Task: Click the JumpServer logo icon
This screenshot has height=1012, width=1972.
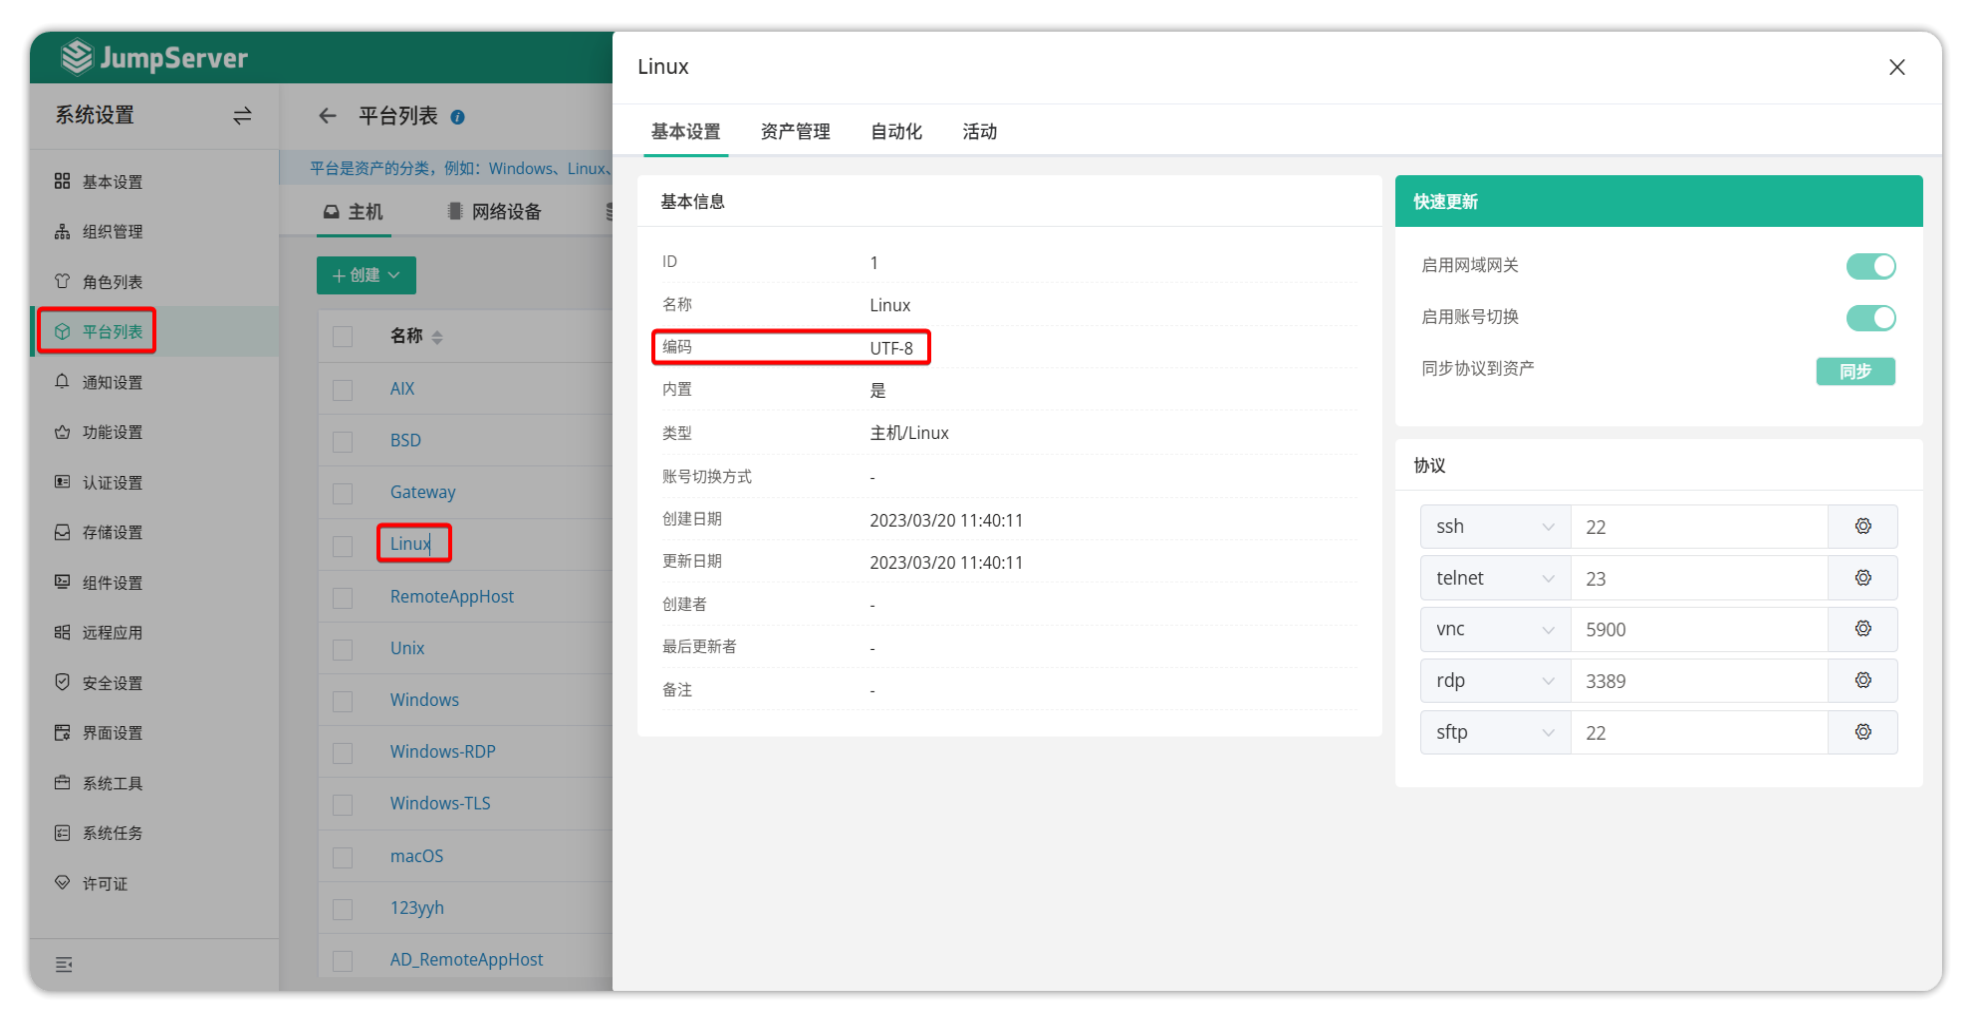Action: click(x=76, y=57)
